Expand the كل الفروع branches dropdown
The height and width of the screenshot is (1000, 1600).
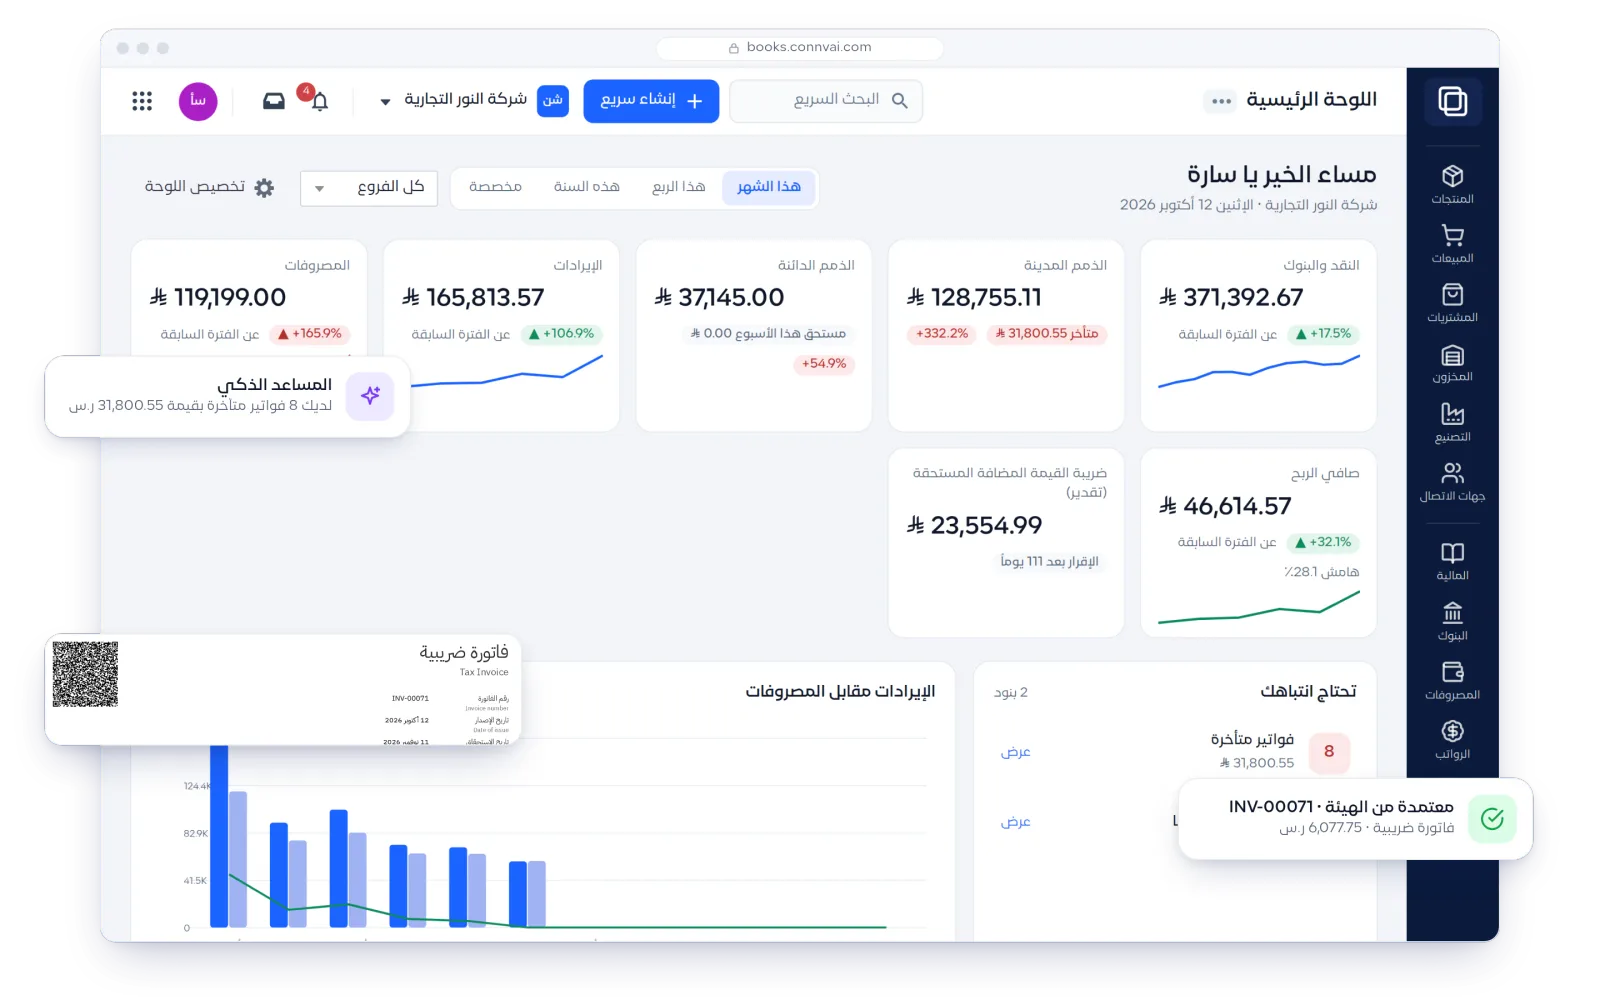point(369,187)
